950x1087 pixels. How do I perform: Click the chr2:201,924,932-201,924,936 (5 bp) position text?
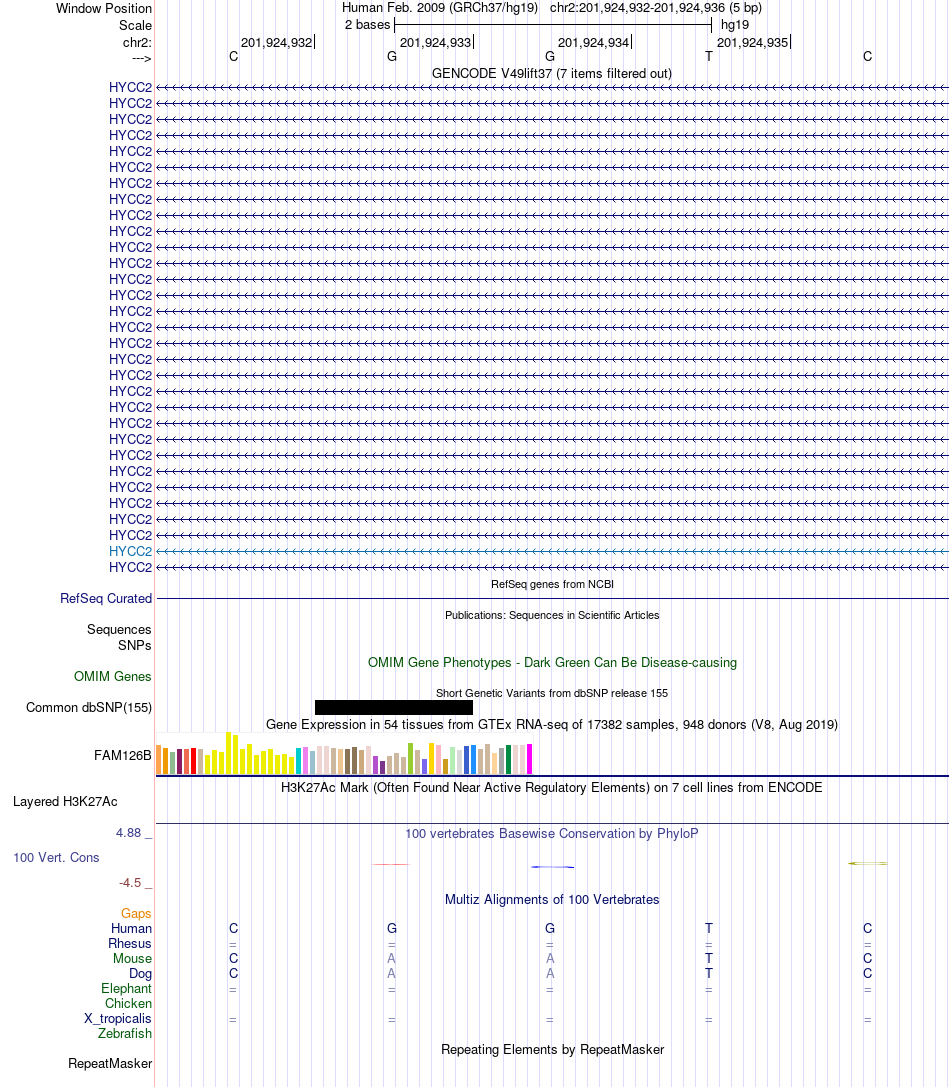click(x=655, y=8)
